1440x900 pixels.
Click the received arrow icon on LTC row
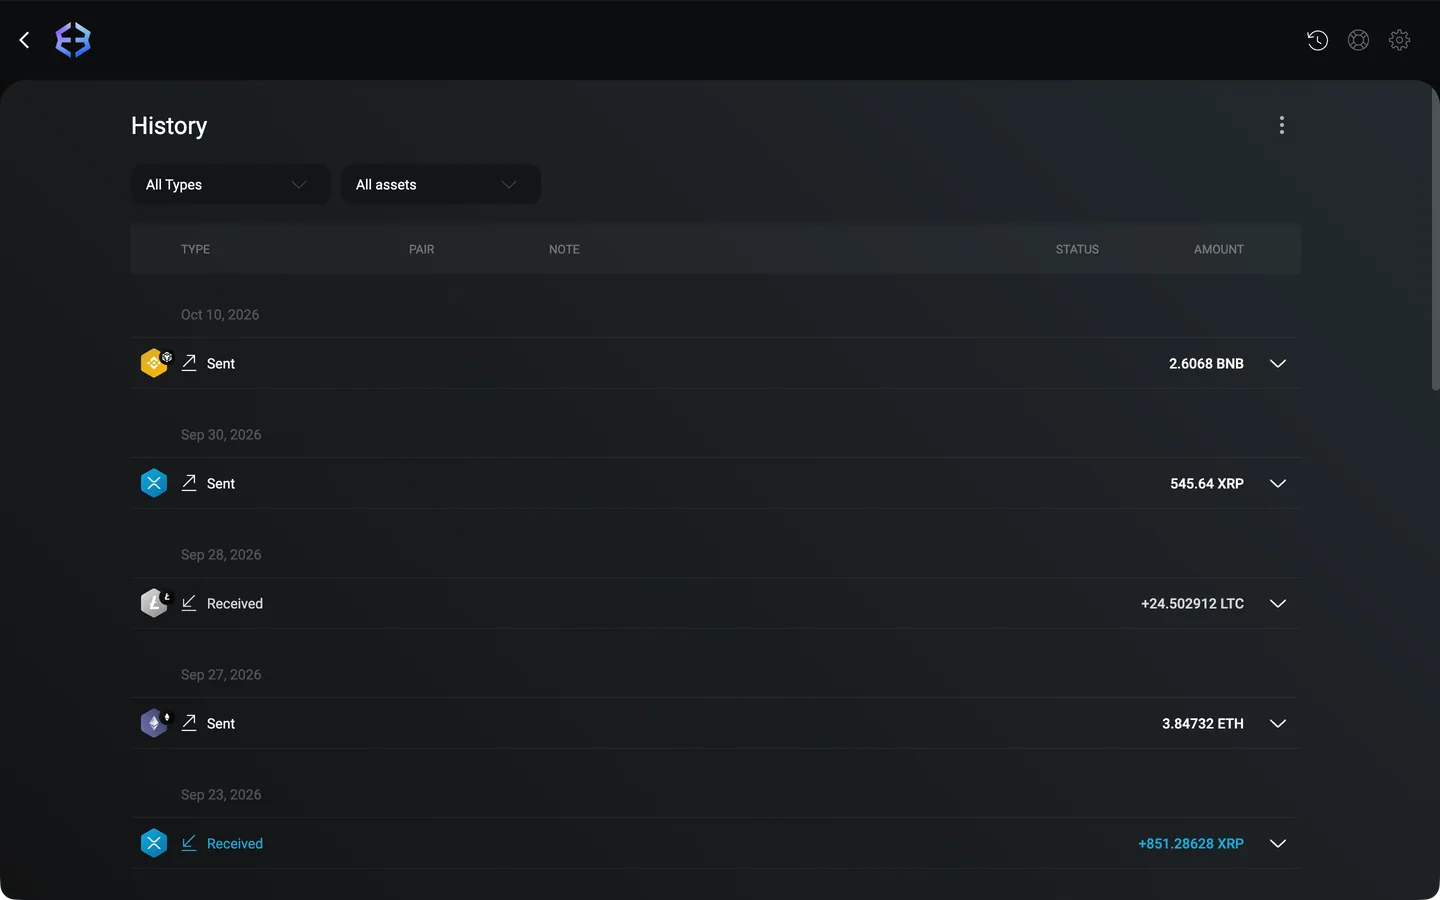(189, 603)
